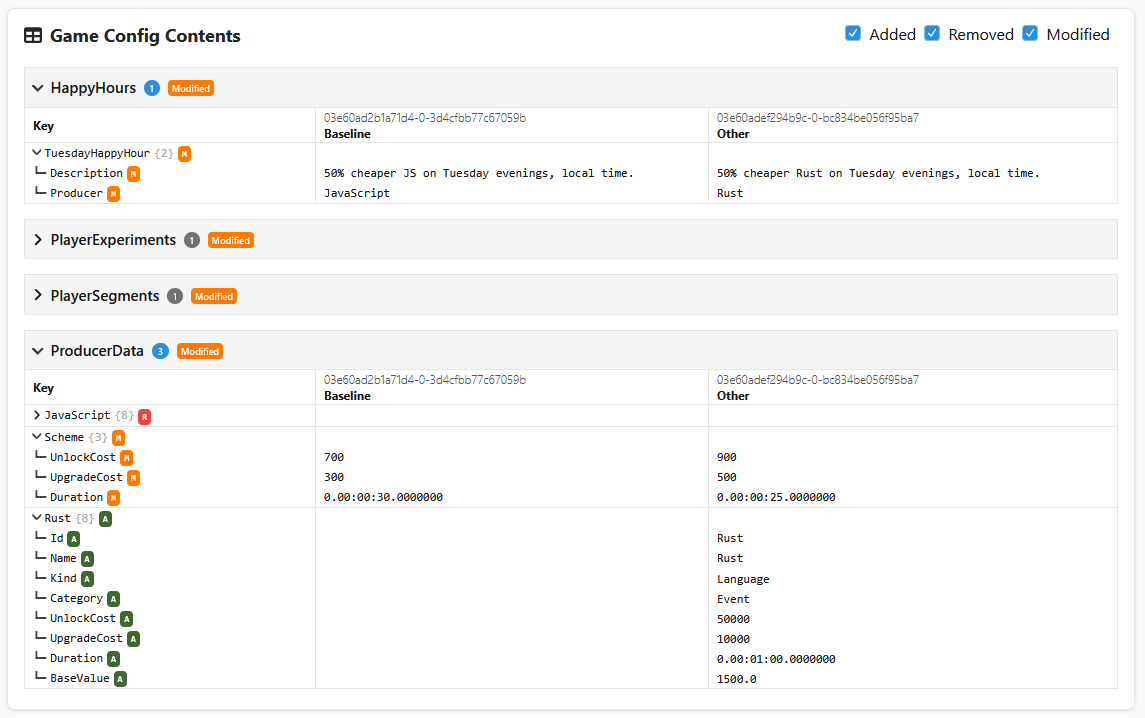Click the A badge on Name
Viewport: 1145px width, 718px height.
(x=87, y=559)
